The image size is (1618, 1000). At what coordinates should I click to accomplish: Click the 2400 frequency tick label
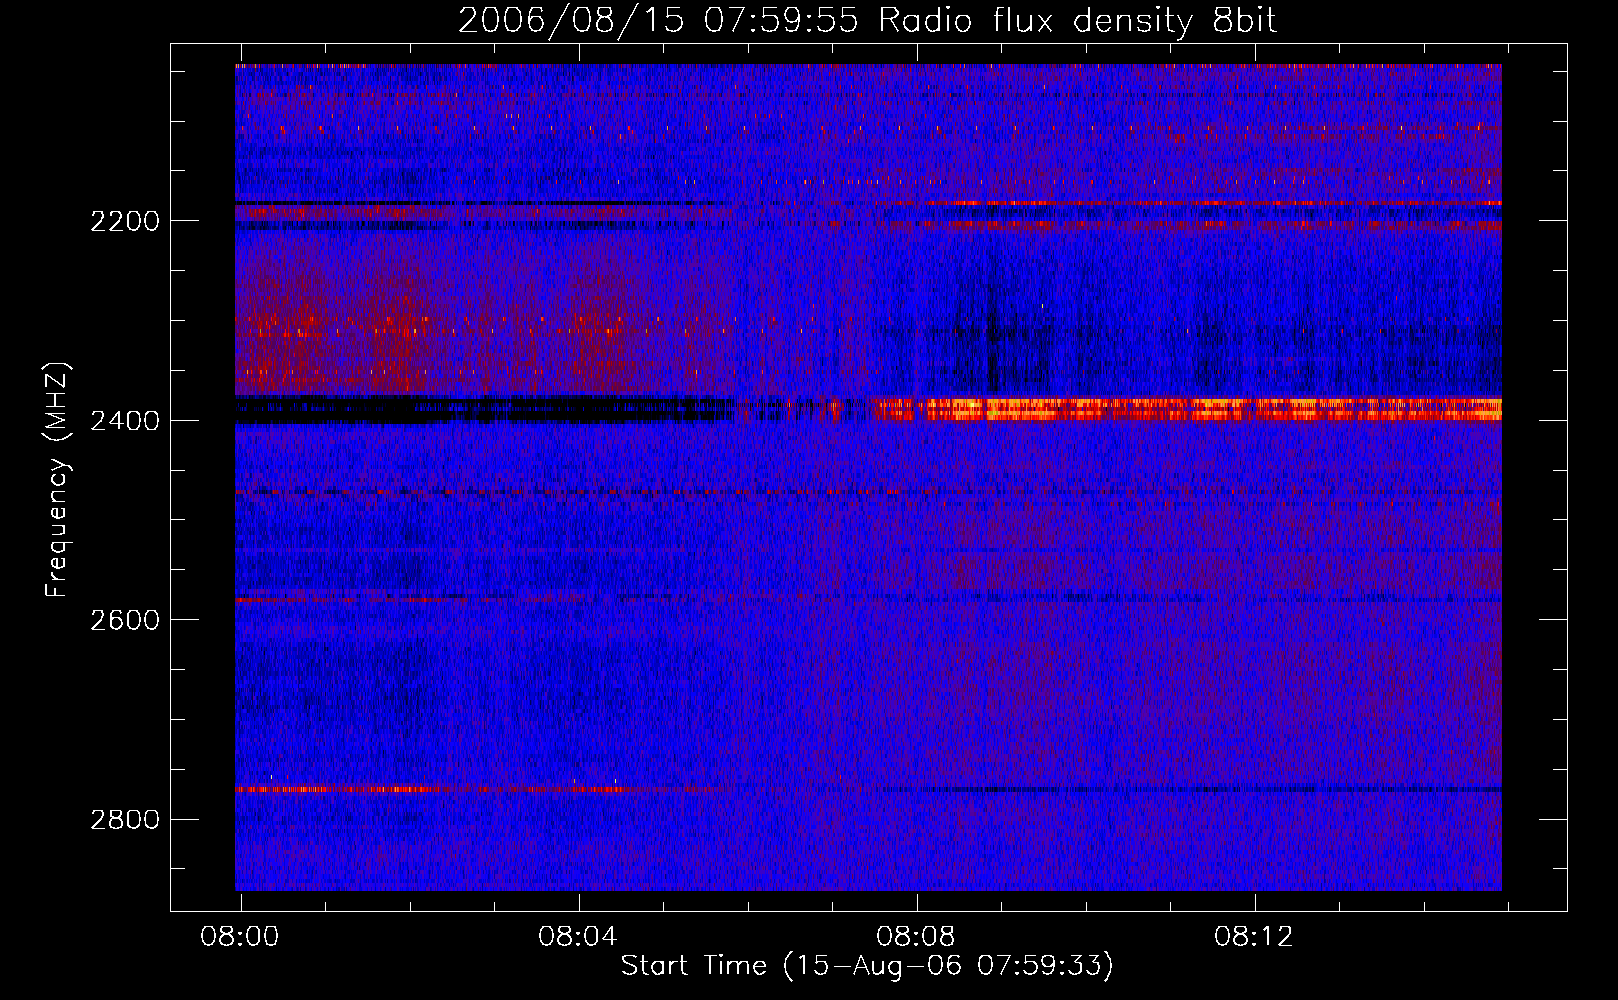pos(125,421)
